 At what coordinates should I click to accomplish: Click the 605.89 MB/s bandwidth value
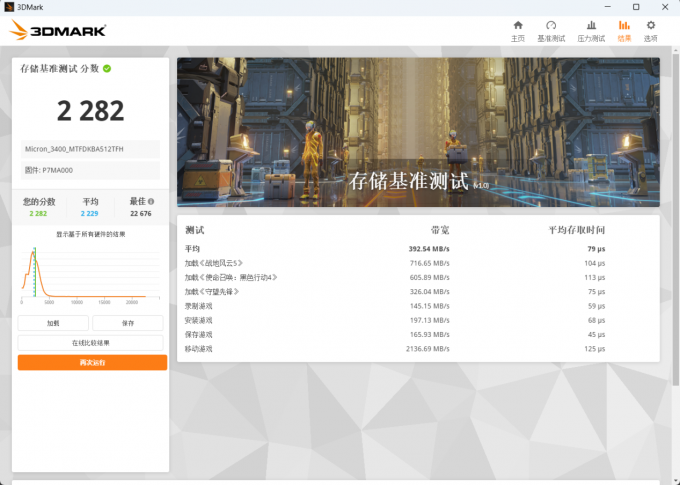click(429, 278)
